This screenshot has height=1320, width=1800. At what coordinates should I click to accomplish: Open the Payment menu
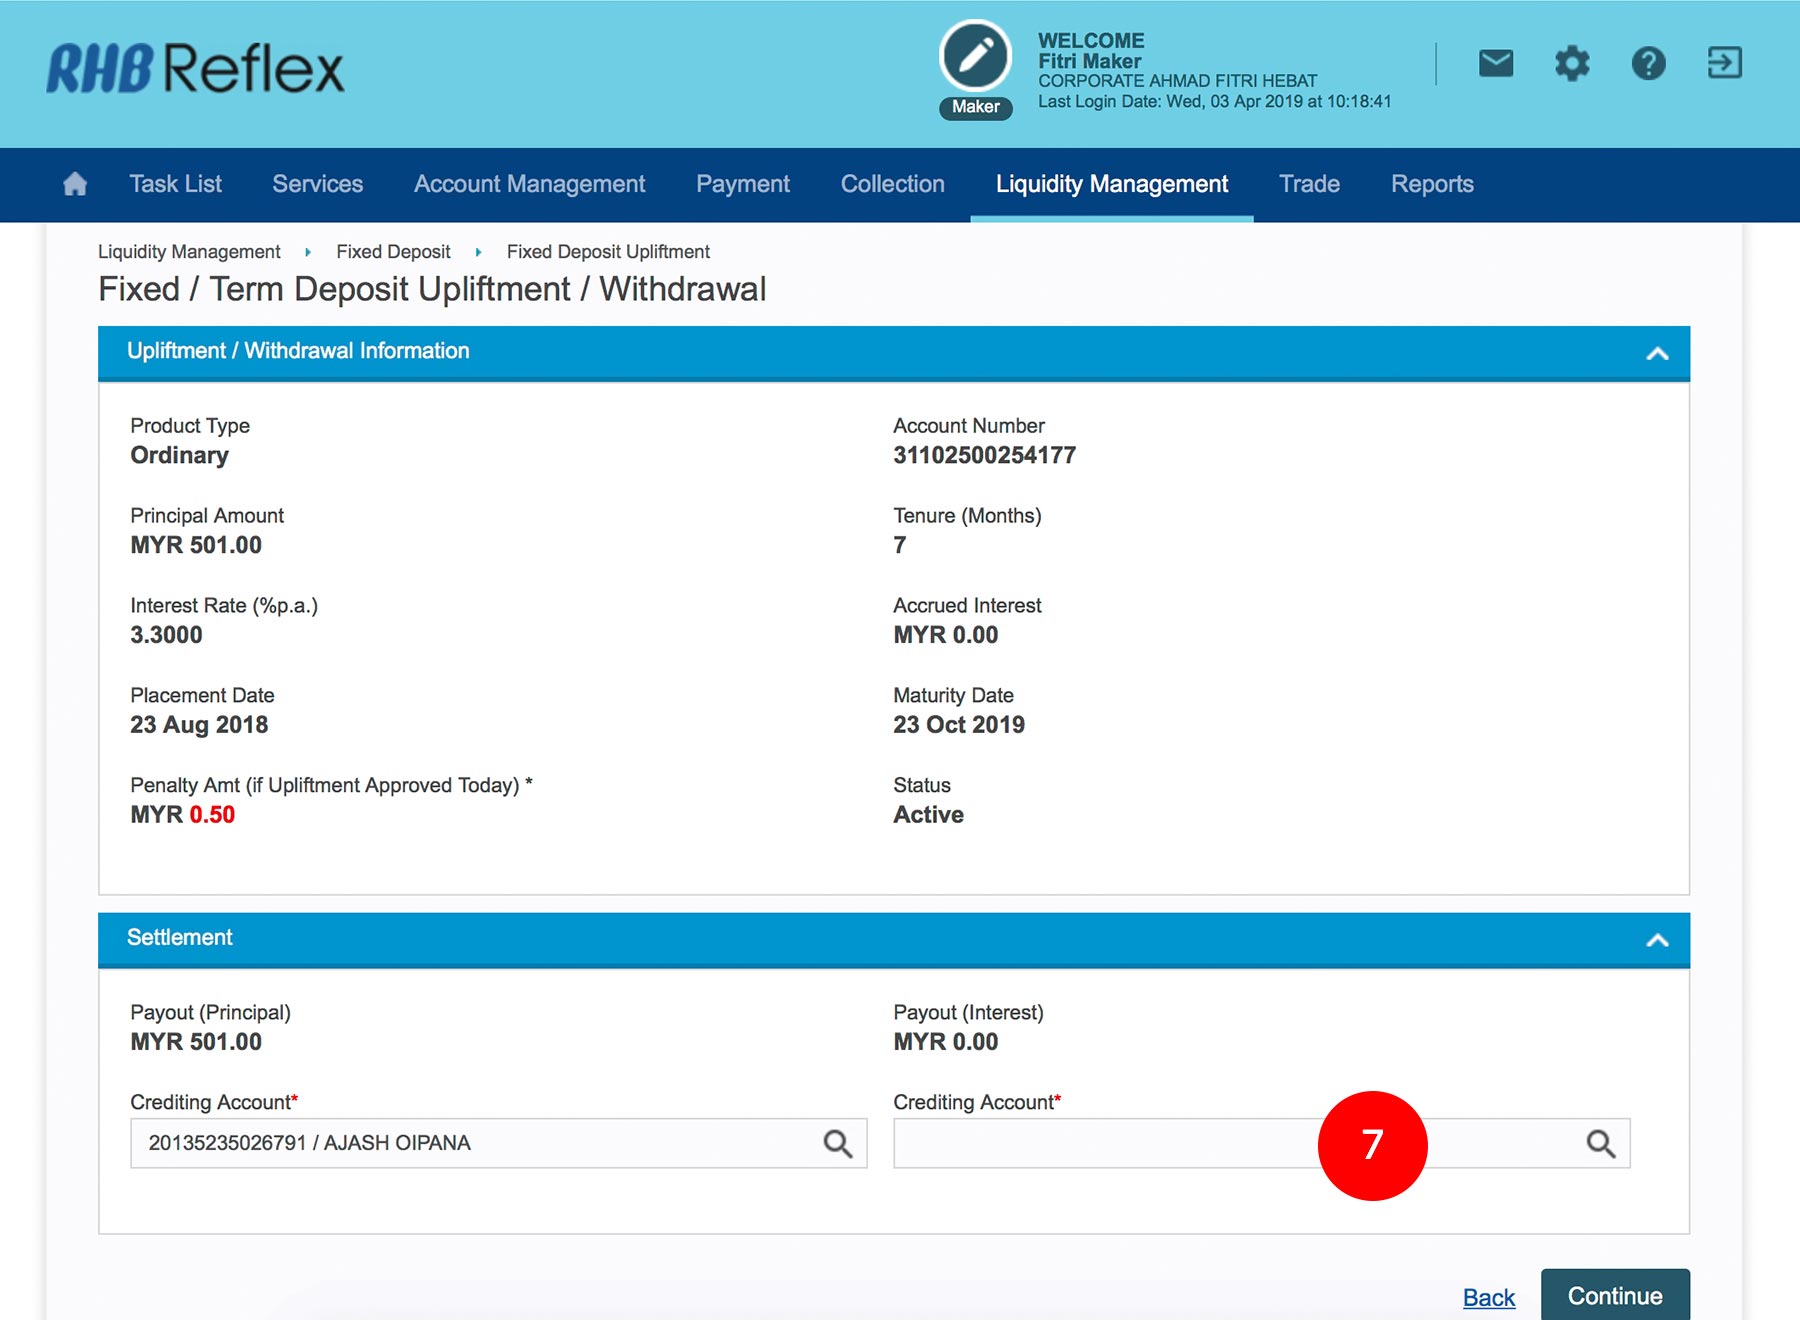[x=742, y=184]
